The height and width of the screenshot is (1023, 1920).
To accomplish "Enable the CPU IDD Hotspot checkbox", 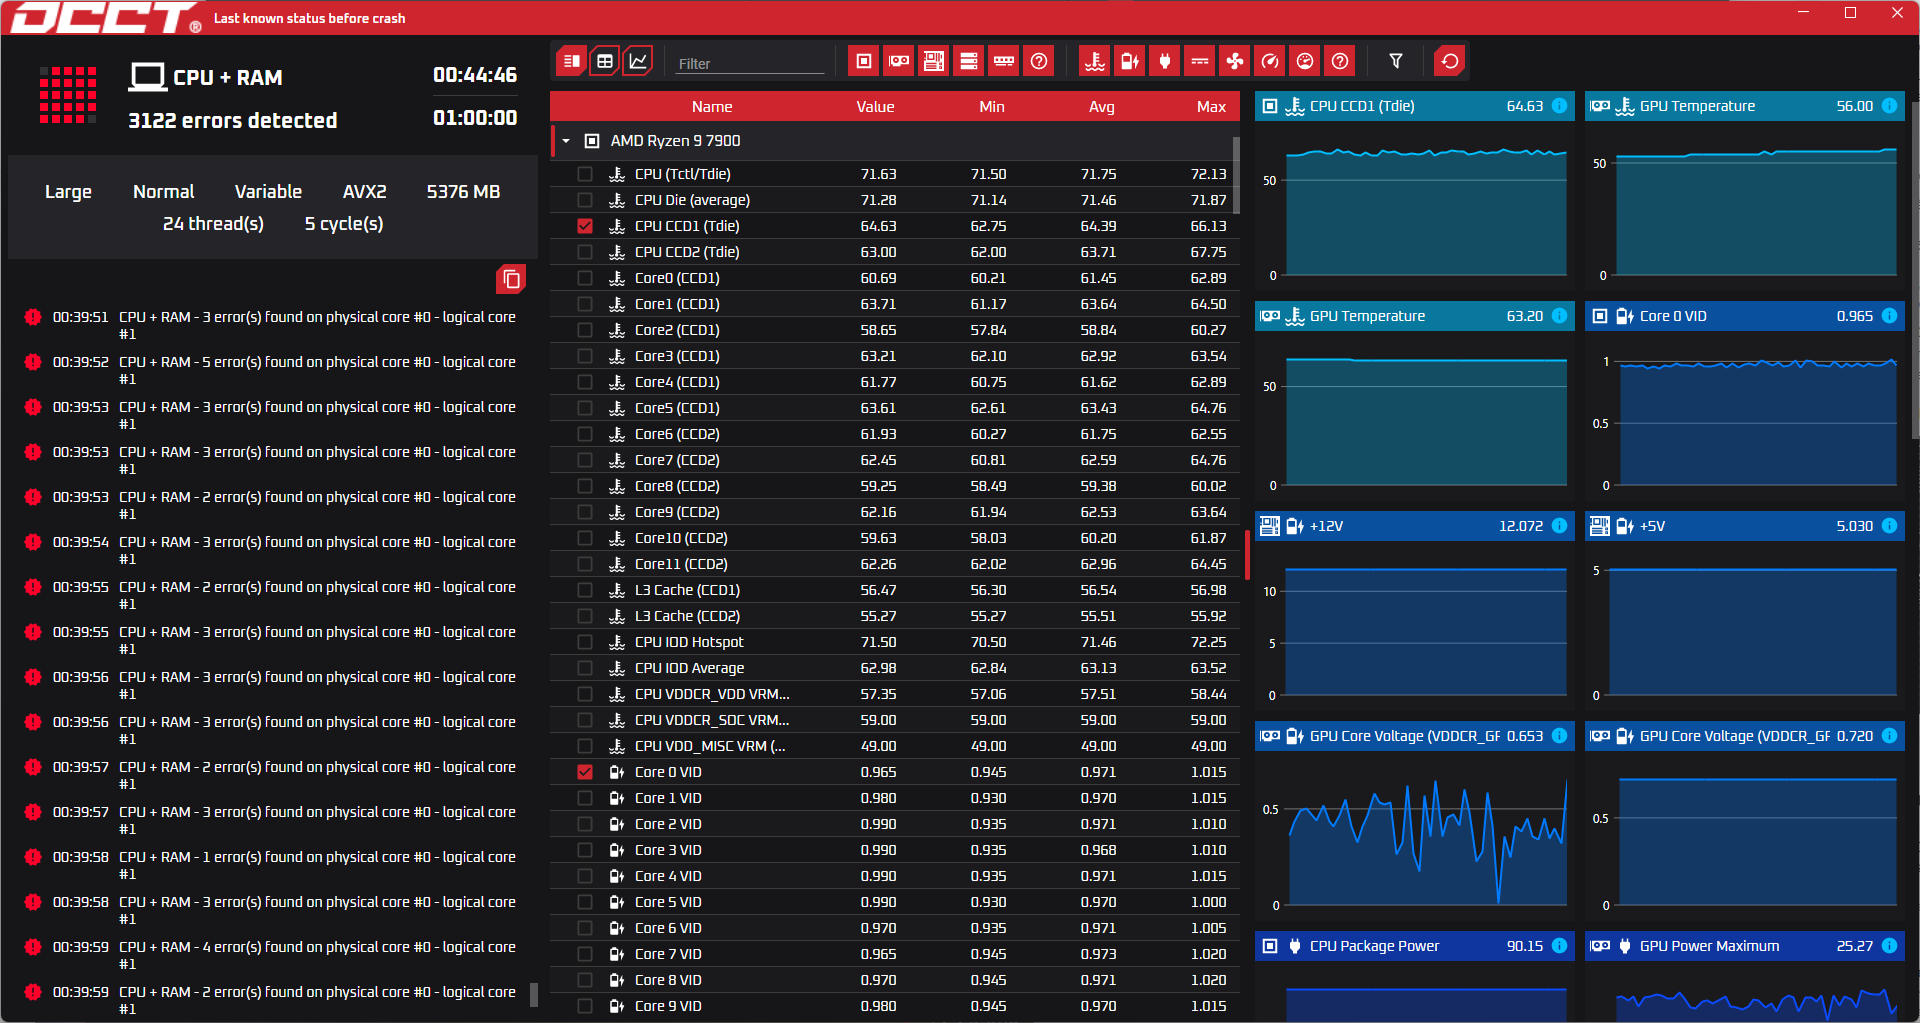I will pos(585,642).
